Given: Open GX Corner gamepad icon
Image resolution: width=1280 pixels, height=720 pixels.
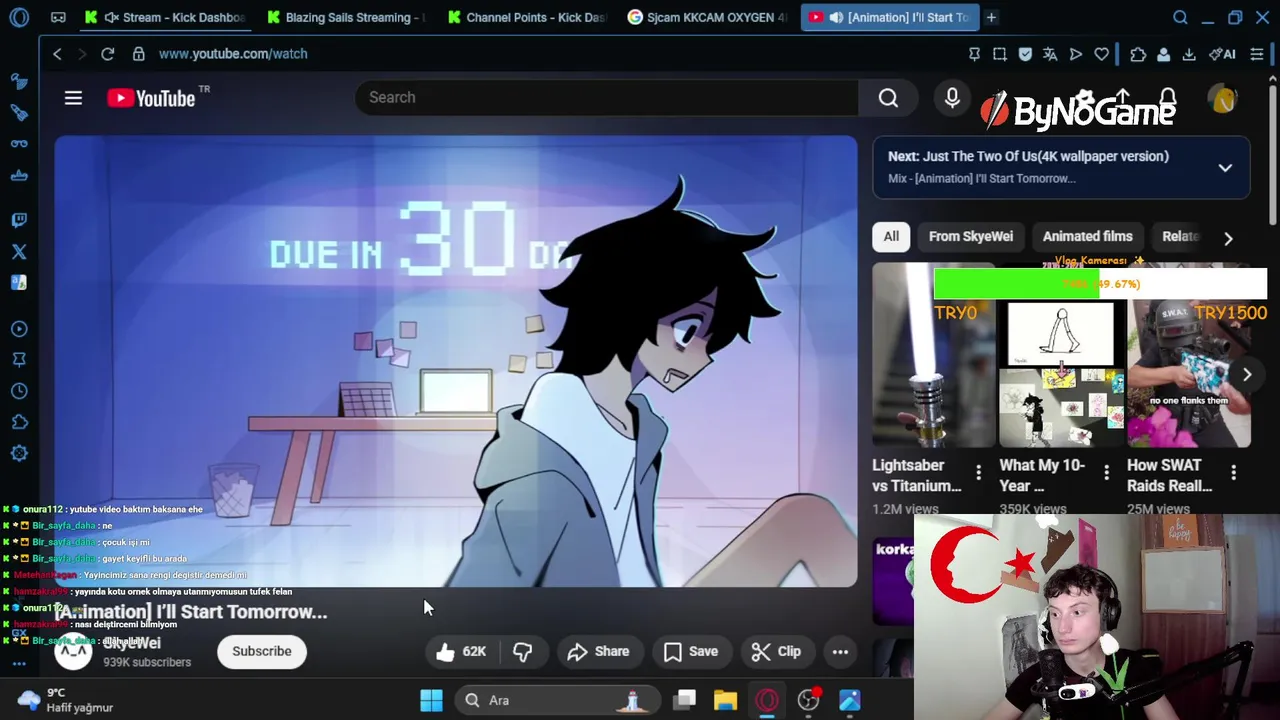Looking at the screenshot, I should (58, 17).
